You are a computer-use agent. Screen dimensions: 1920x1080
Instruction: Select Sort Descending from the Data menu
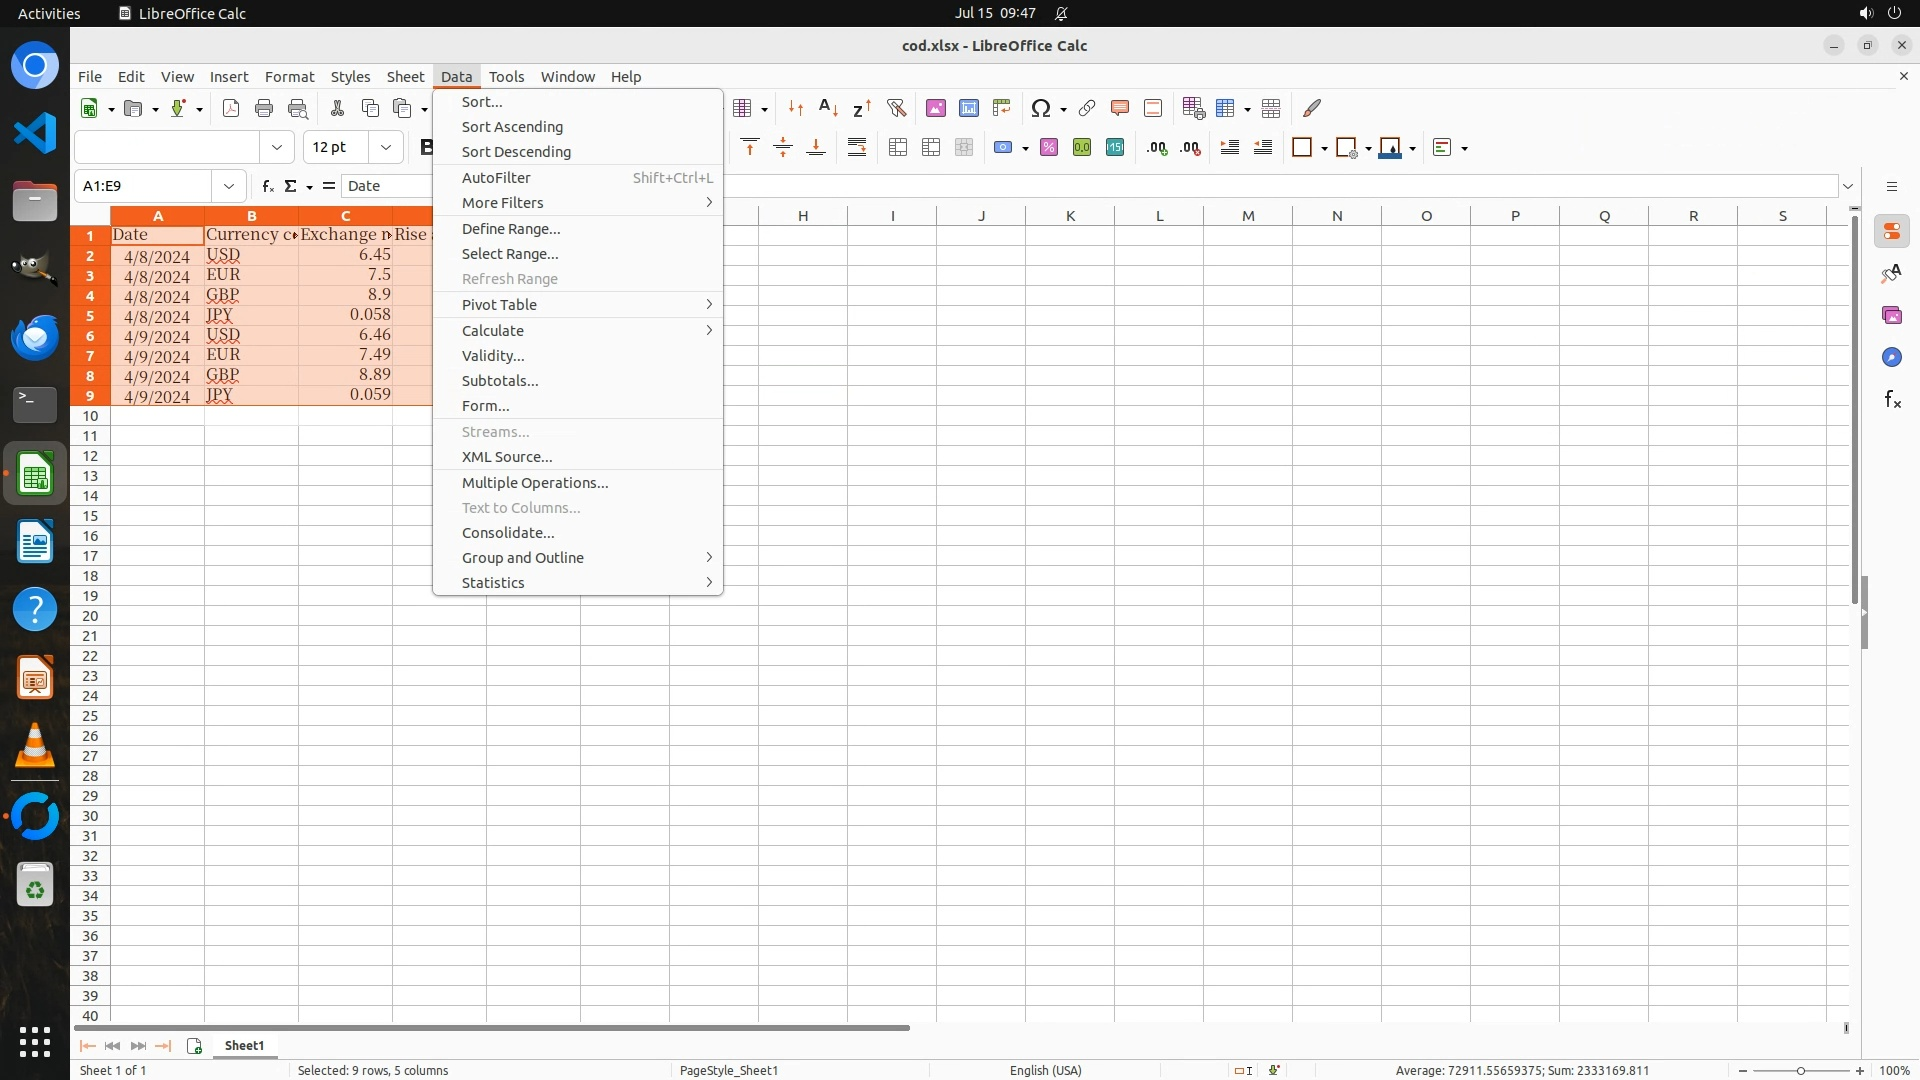(516, 152)
